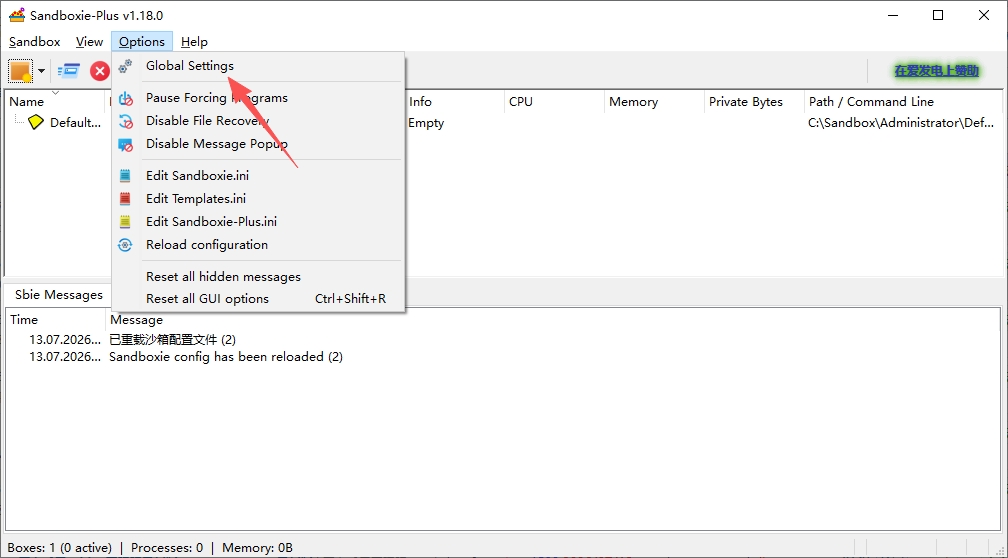Click the green Chinese sponsor link
The height and width of the screenshot is (558, 1008).
[936, 71]
